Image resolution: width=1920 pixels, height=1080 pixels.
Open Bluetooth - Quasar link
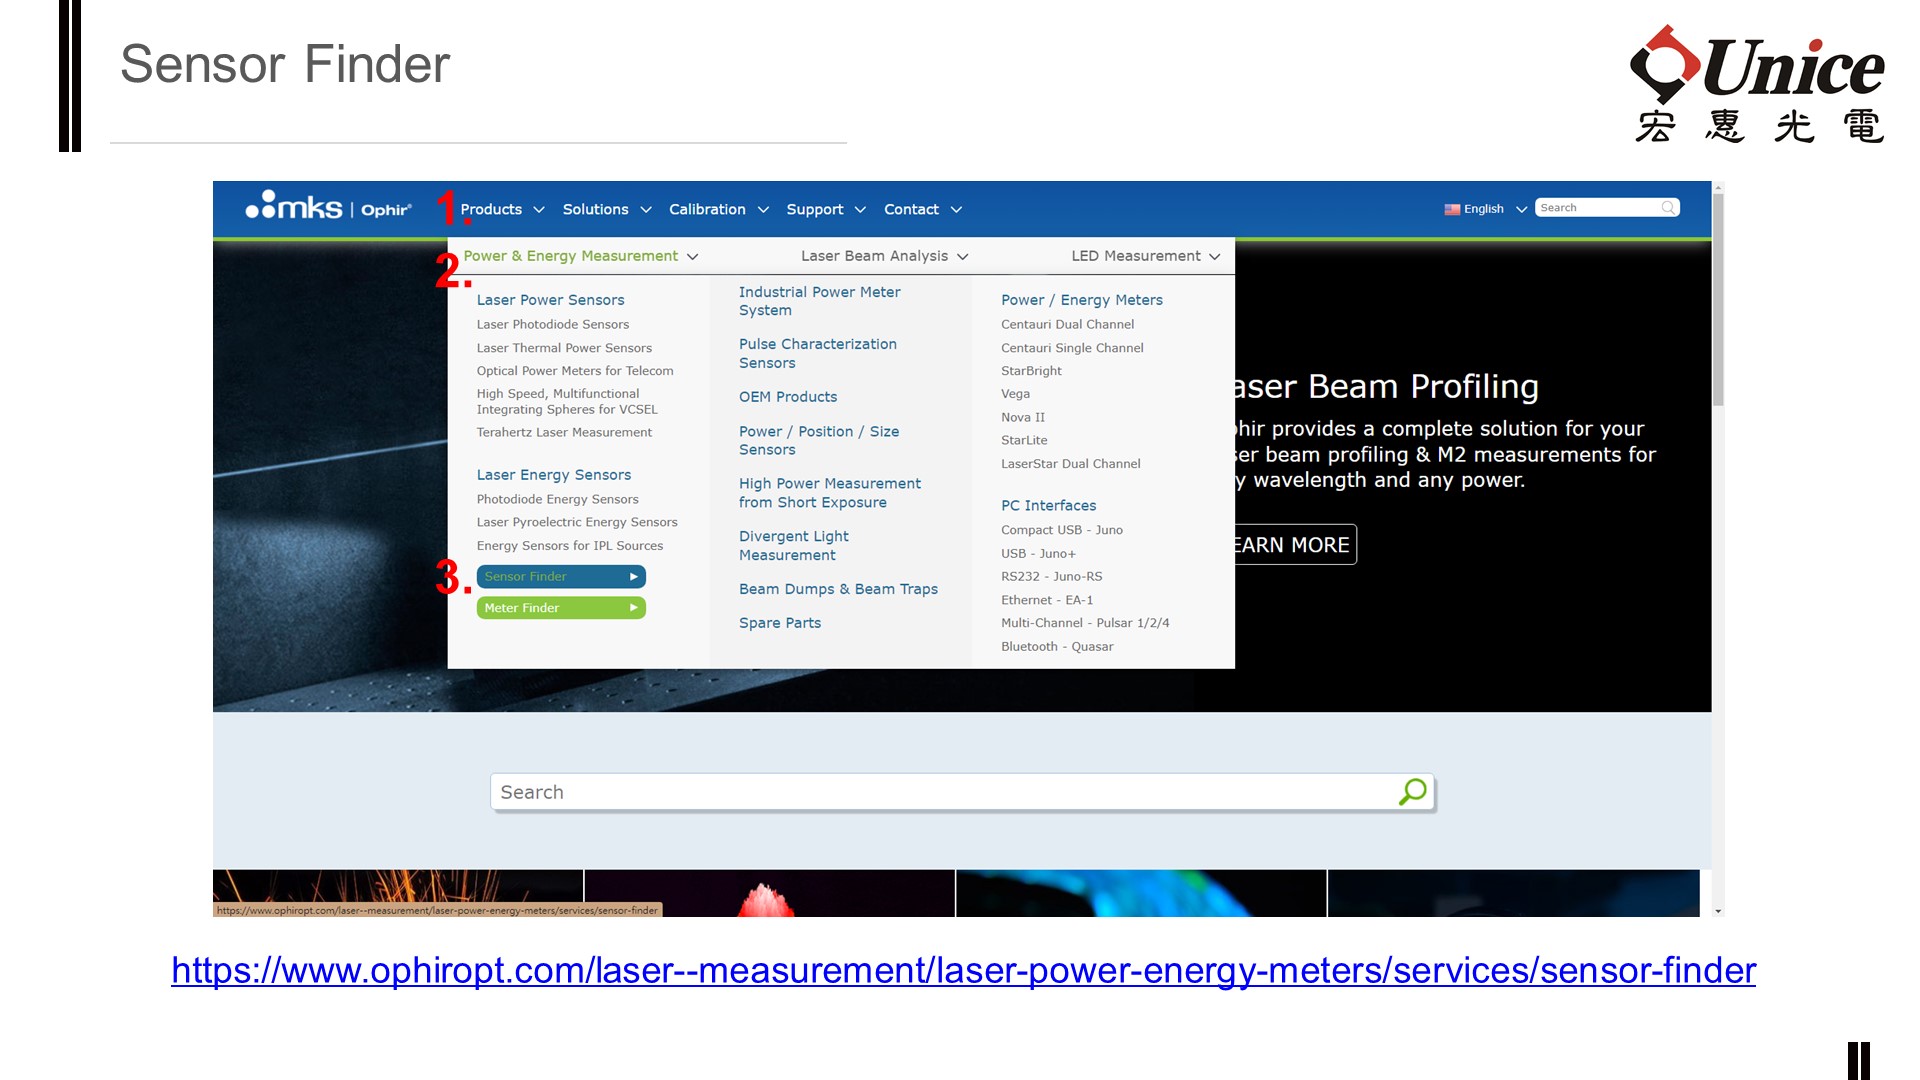(1057, 647)
